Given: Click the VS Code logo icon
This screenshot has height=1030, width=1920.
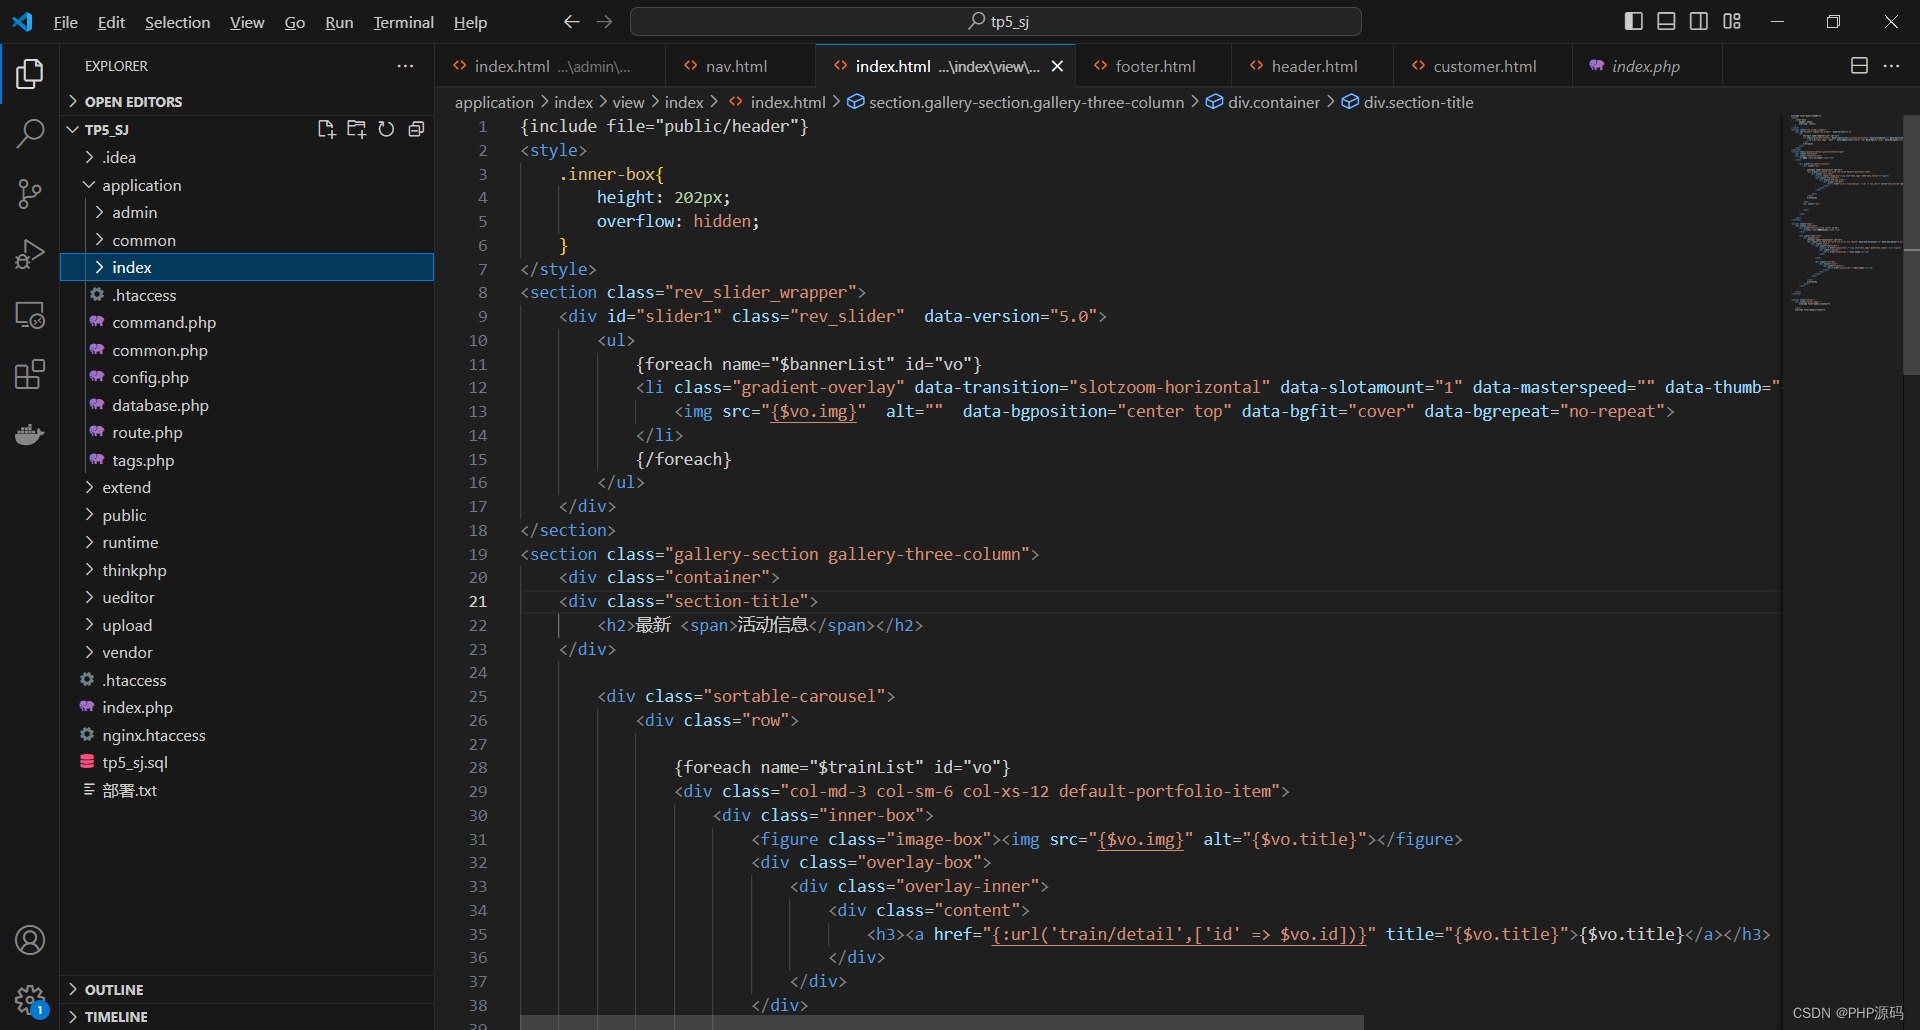Looking at the screenshot, I should [22, 21].
